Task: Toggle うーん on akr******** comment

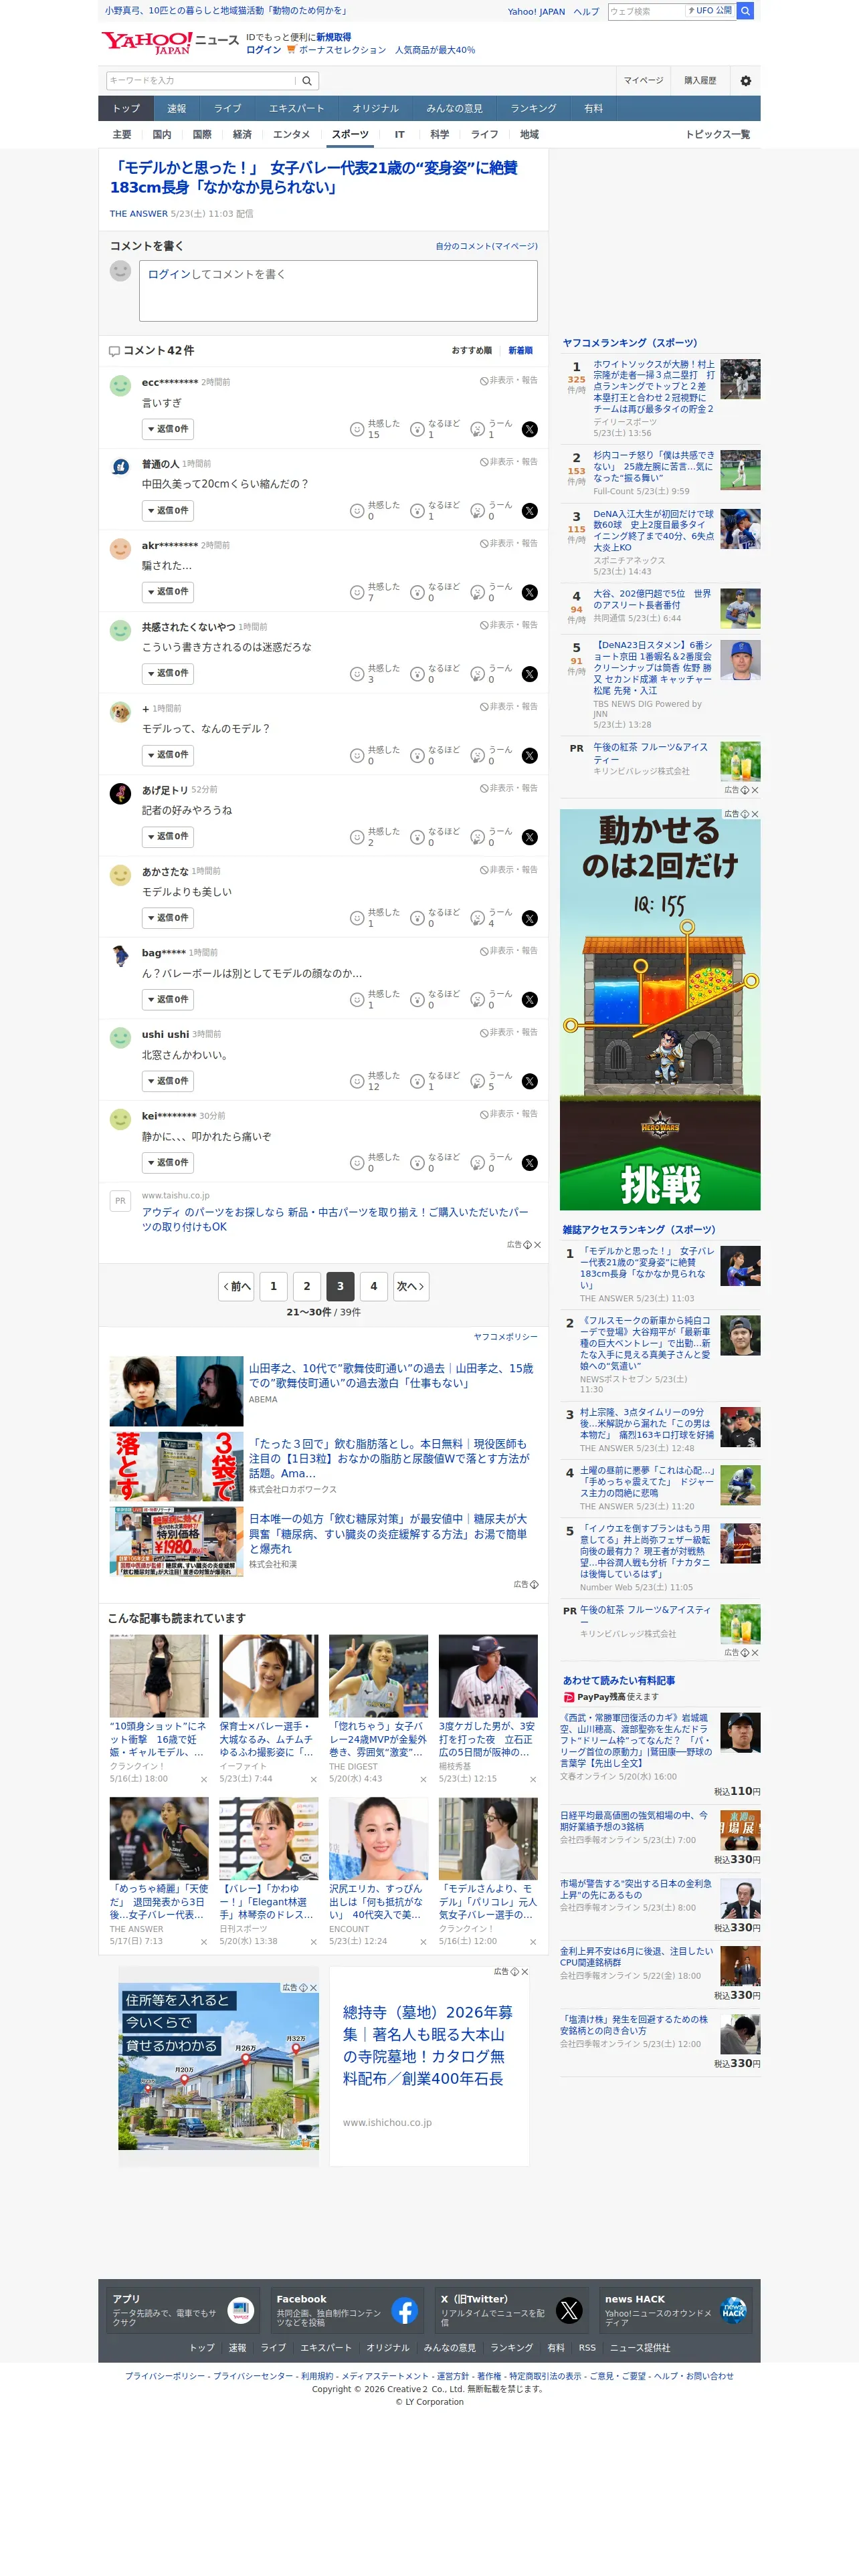Action: pos(491,592)
